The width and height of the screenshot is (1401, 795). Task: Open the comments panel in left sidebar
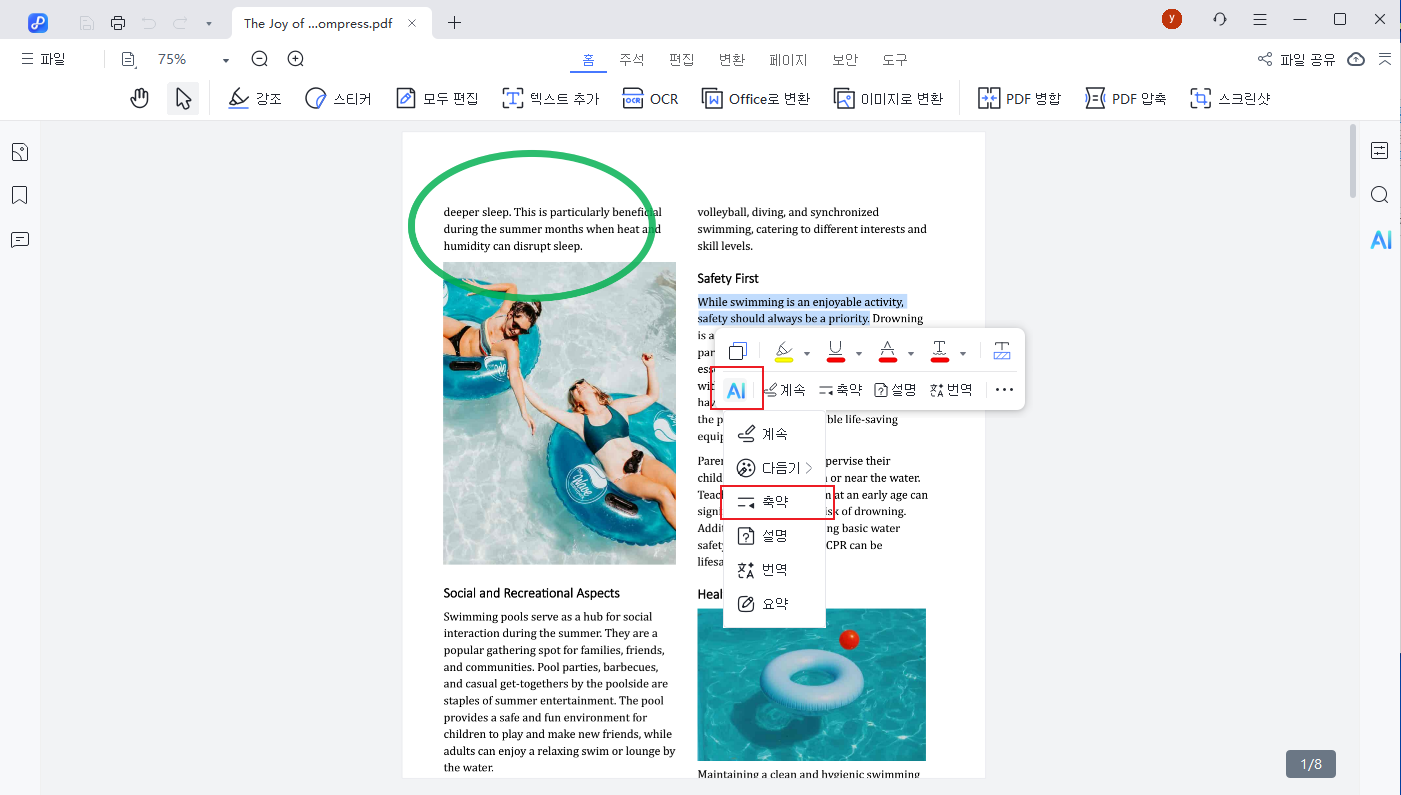coord(20,240)
